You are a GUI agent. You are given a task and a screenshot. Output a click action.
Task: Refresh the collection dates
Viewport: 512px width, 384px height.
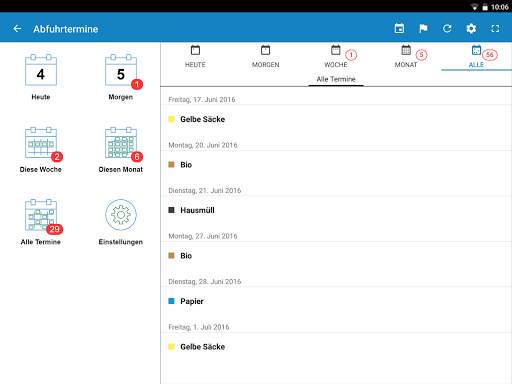pyautogui.click(x=447, y=29)
